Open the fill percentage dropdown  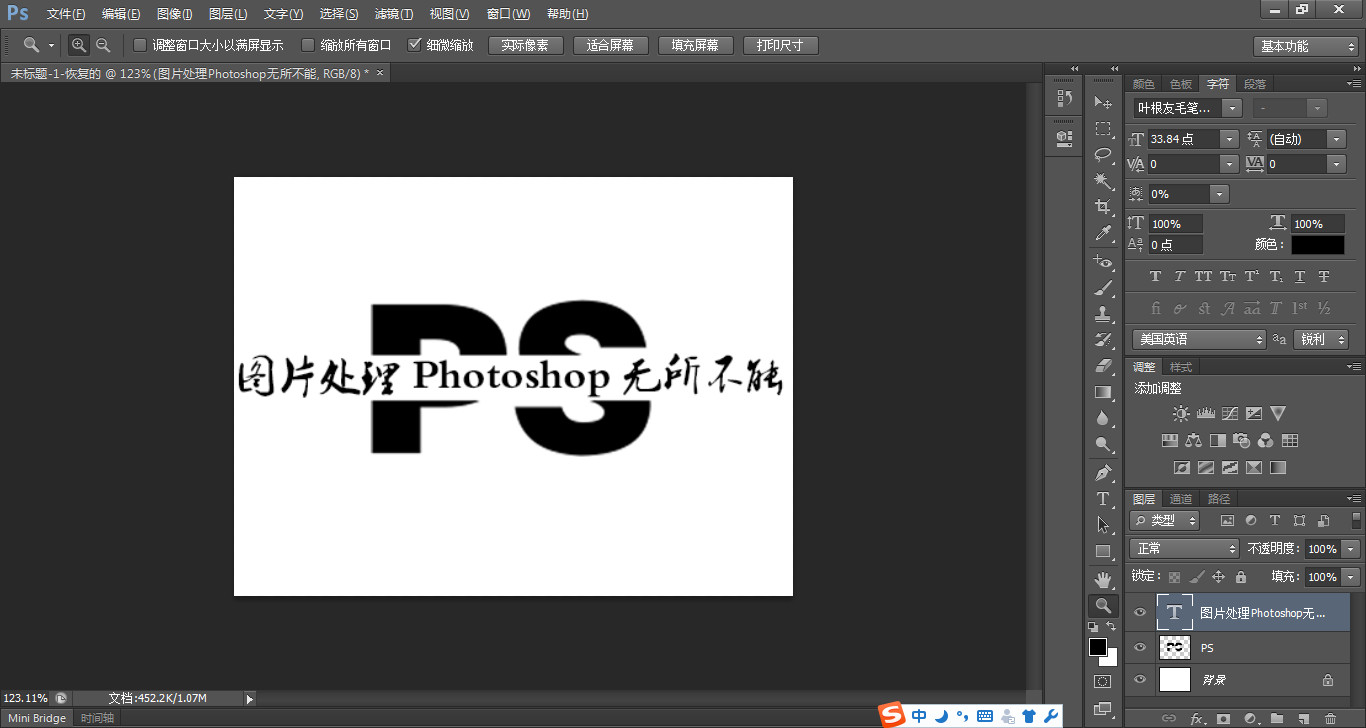point(1351,577)
